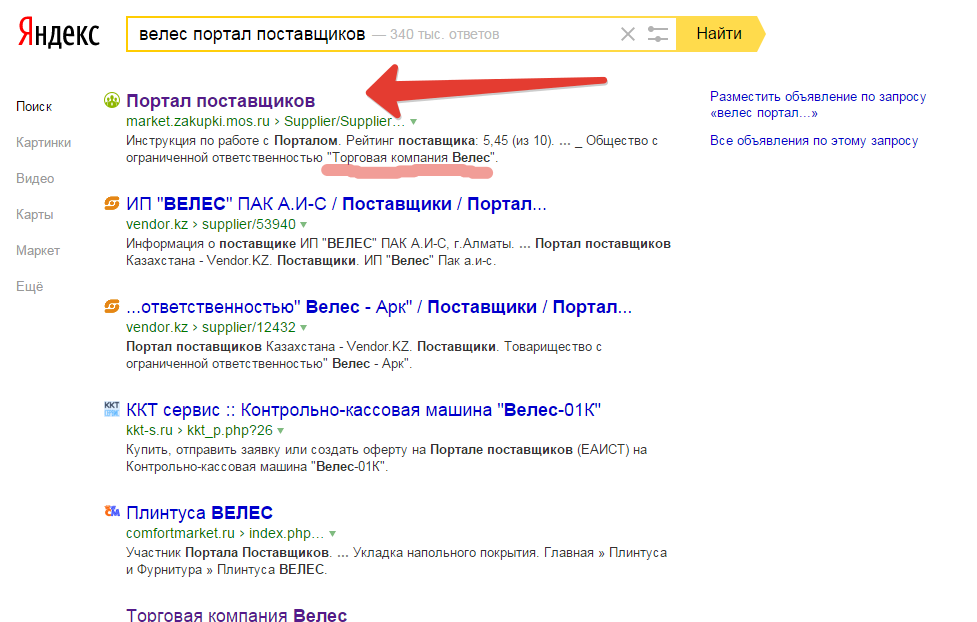Click snippet text starting Инструкция по работе с Порталом

392,149
